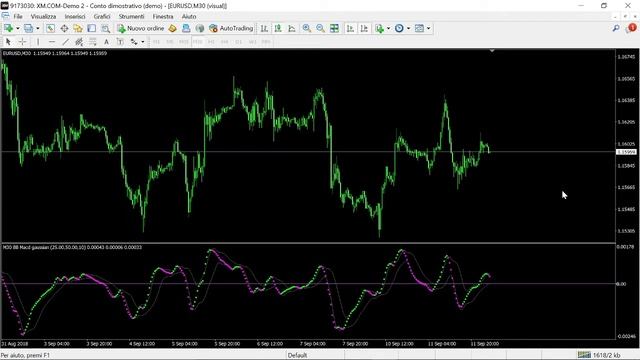Viewport: 640px width, 360px height.
Task: Open the Strategy Tester panel
Action: click(105, 28)
